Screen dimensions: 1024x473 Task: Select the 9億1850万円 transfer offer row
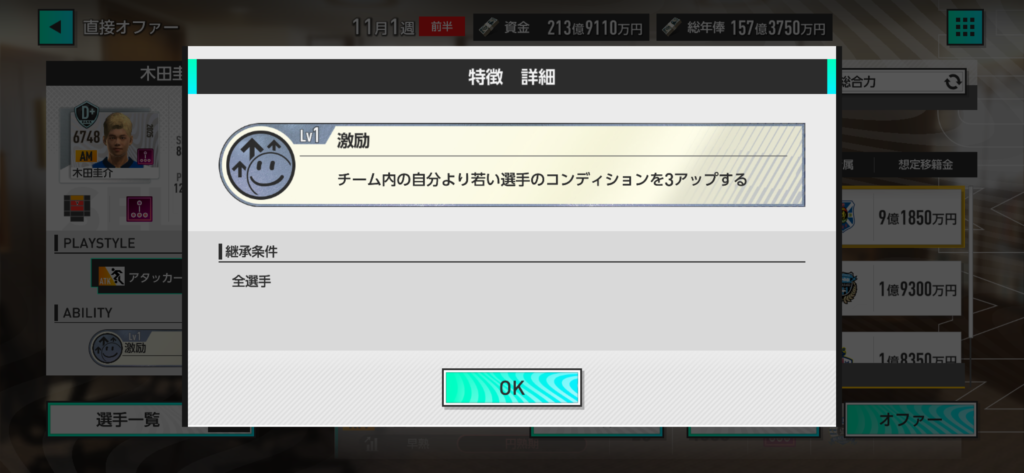click(901, 217)
